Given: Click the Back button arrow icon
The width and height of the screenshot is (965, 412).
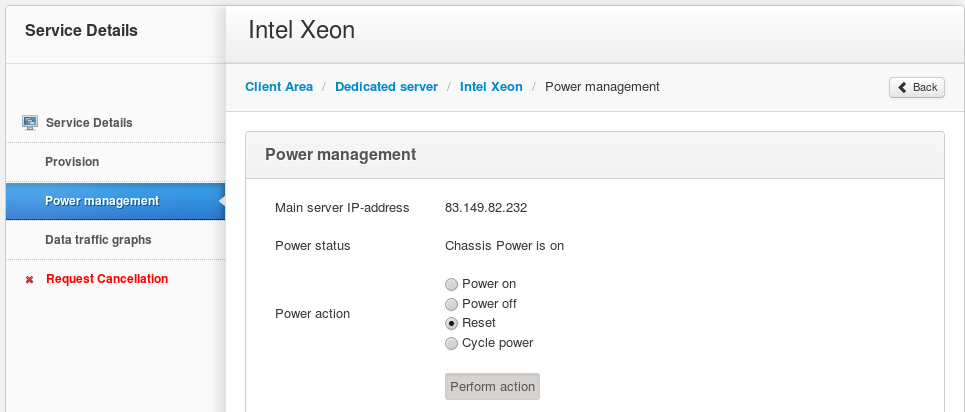Looking at the screenshot, I should (x=902, y=87).
